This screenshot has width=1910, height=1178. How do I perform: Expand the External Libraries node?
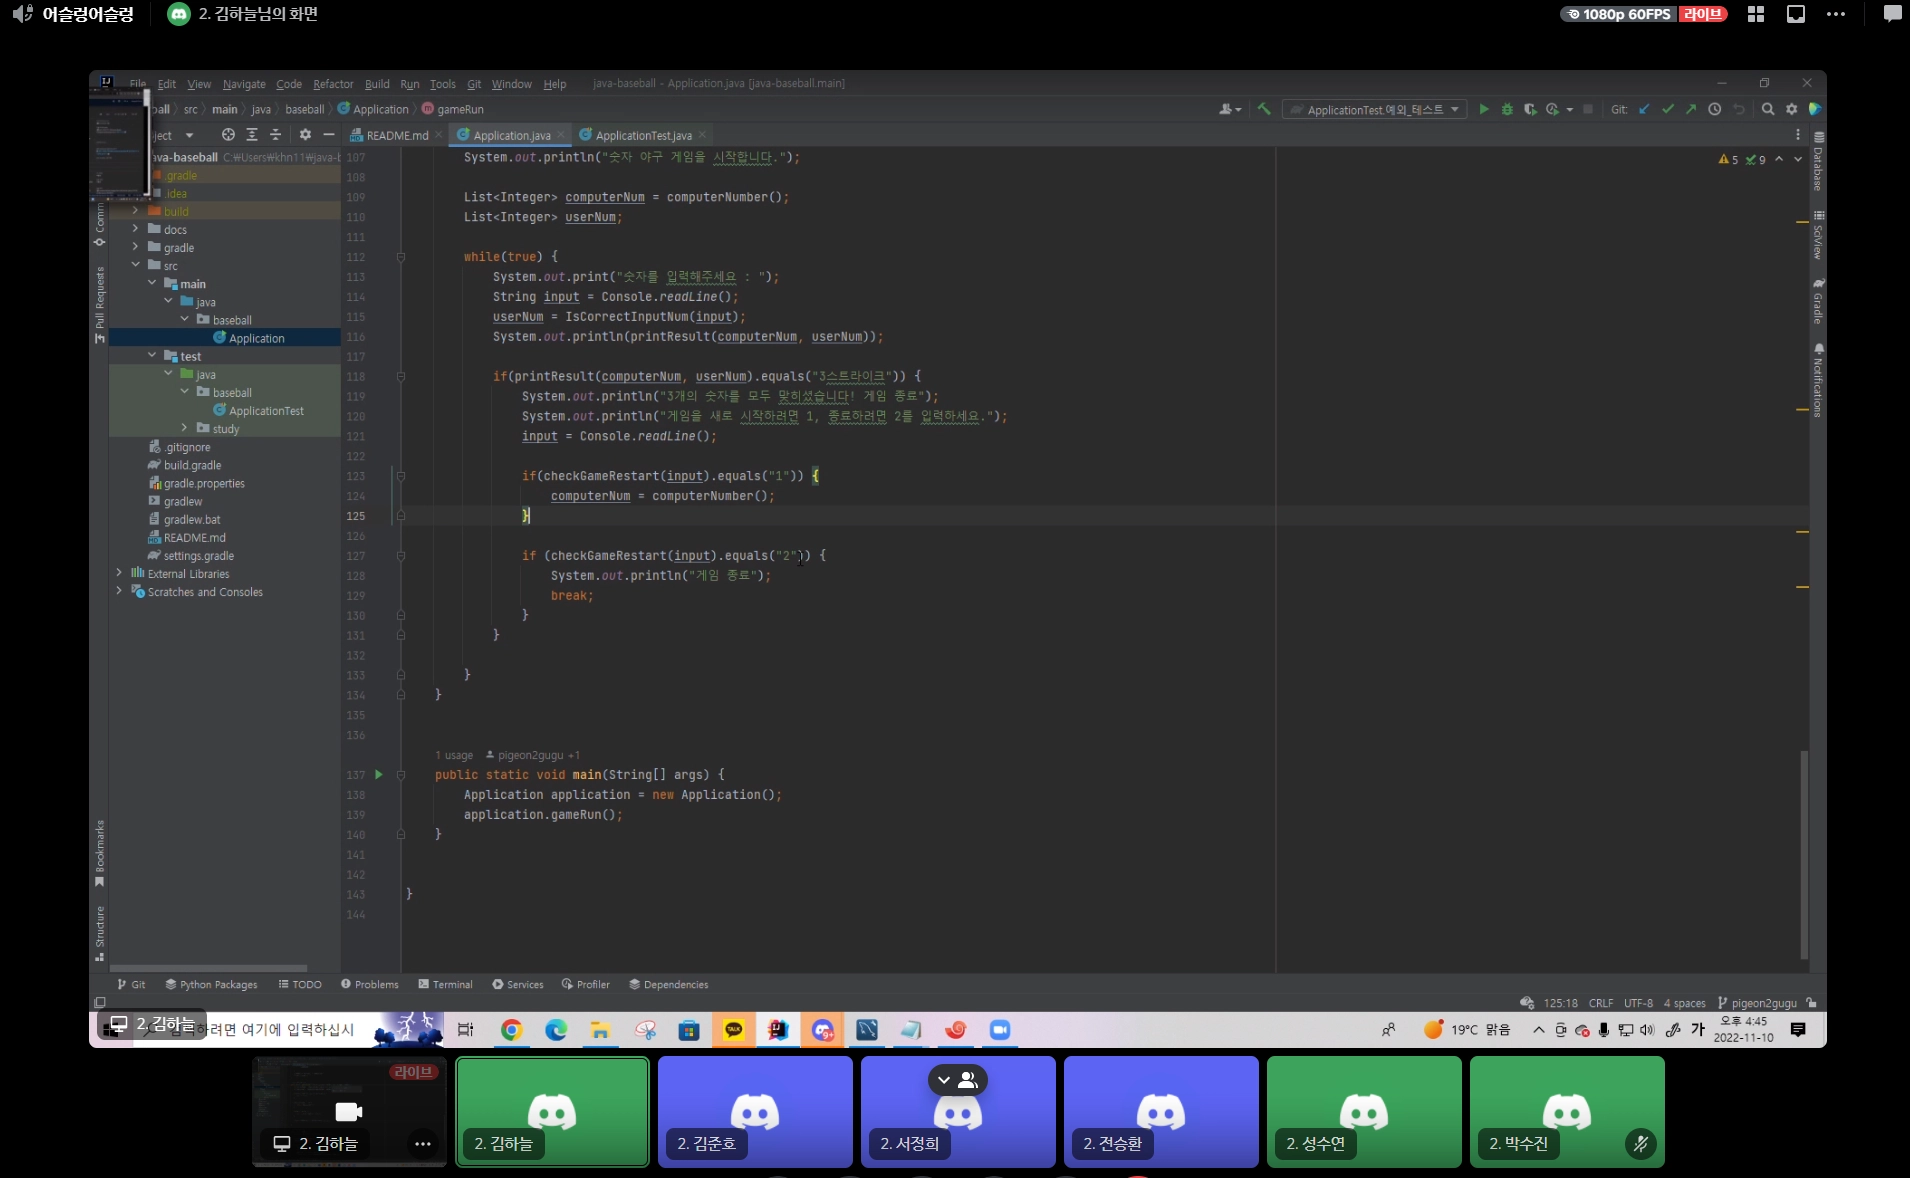click(119, 574)
